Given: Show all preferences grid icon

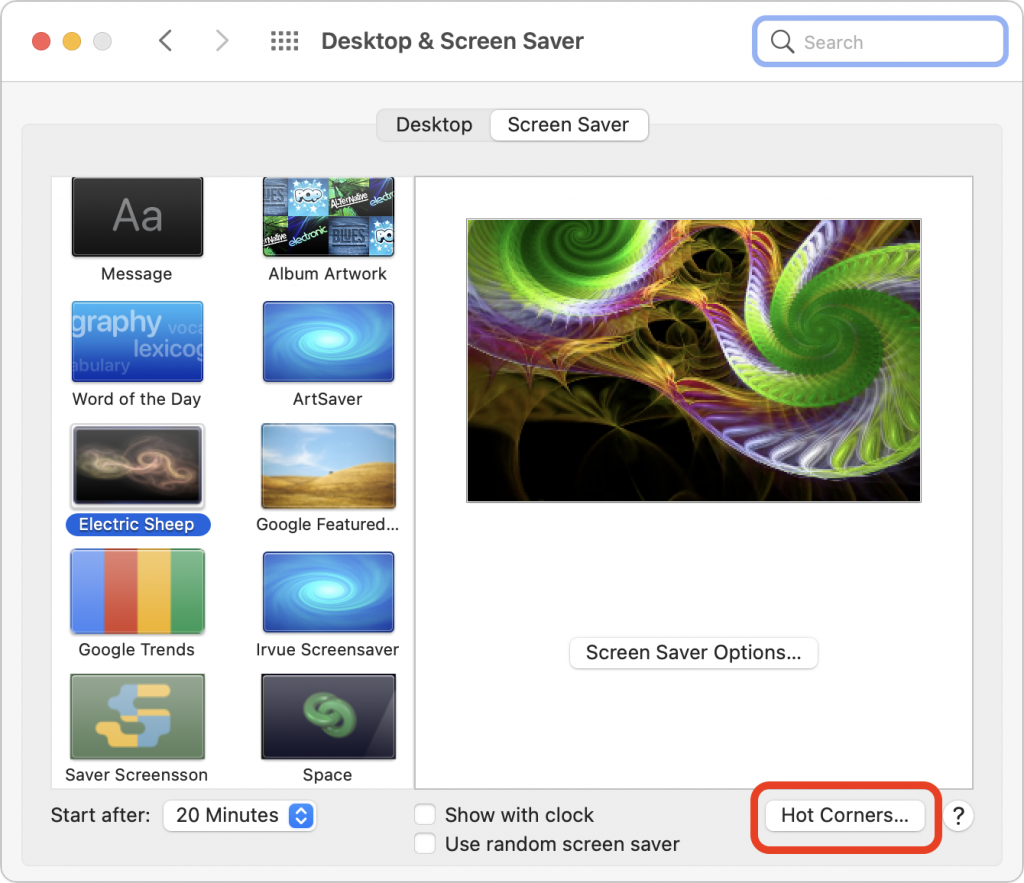Looking at the screenshot, I should coord(285,41).
